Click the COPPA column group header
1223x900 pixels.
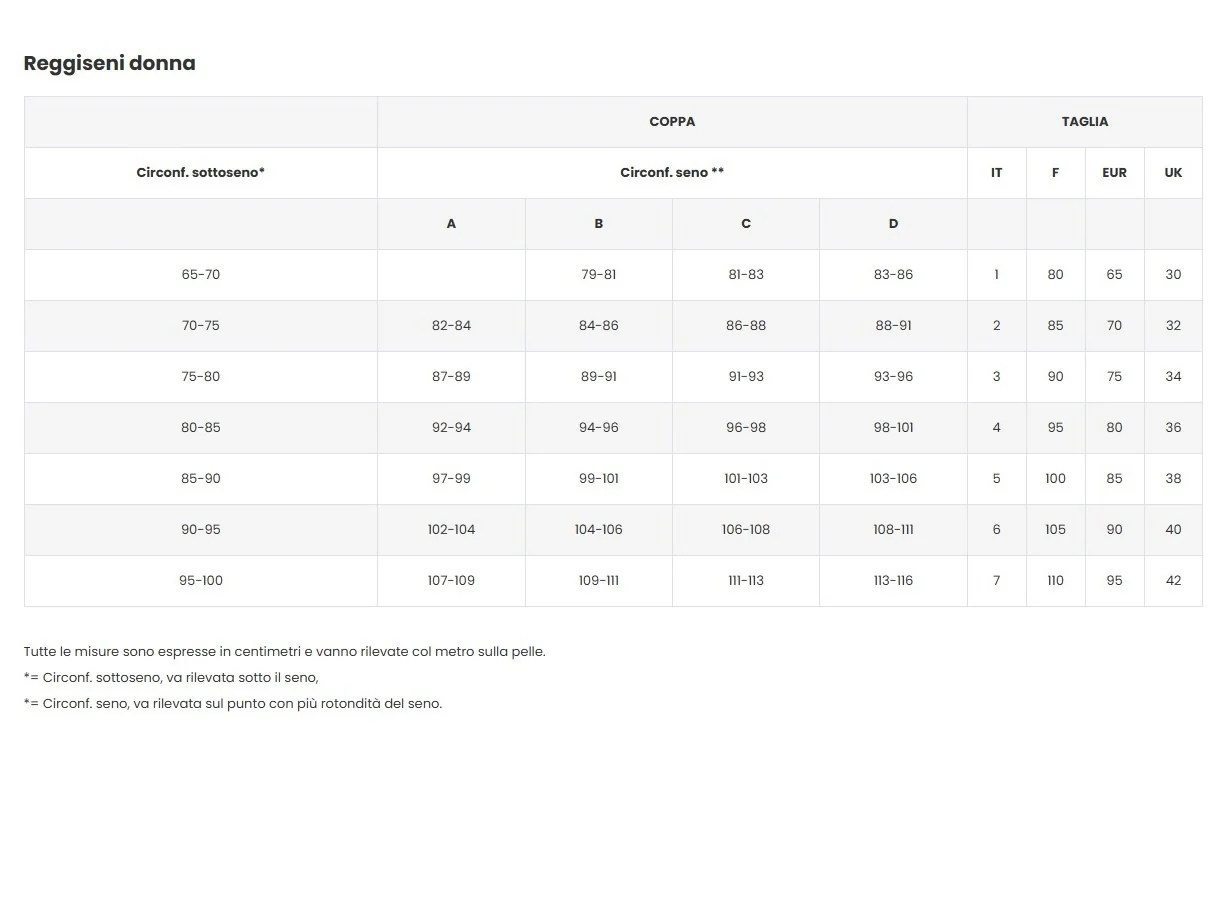point(672,122)
